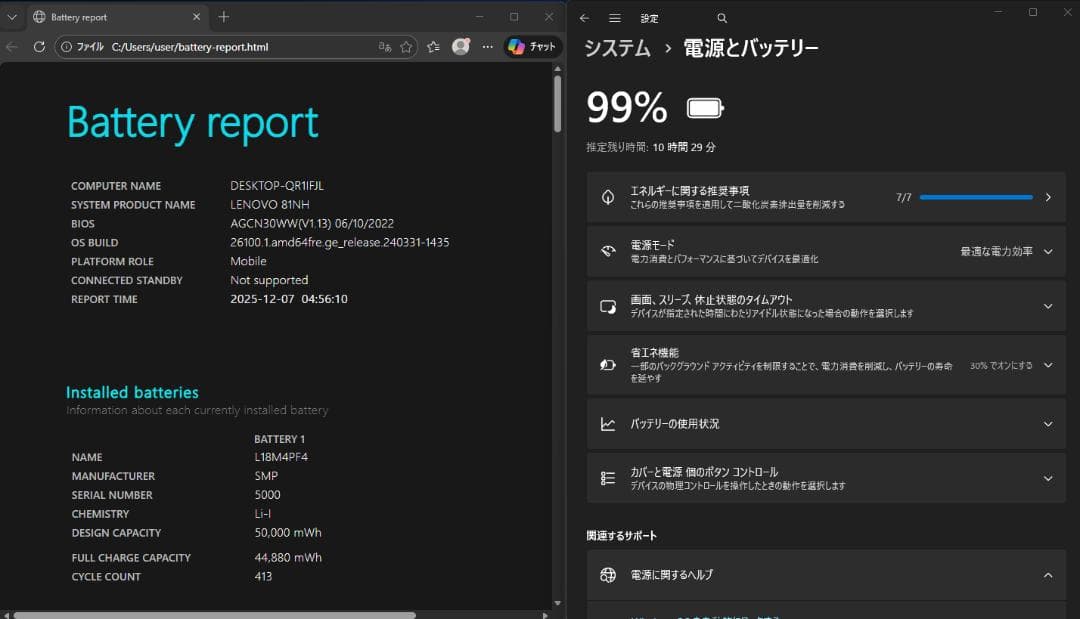The width and height of the screenshot is (1080, 619).
Task: Click the 省エネ機能 leaf icon
Action: [x=607, y=364]
